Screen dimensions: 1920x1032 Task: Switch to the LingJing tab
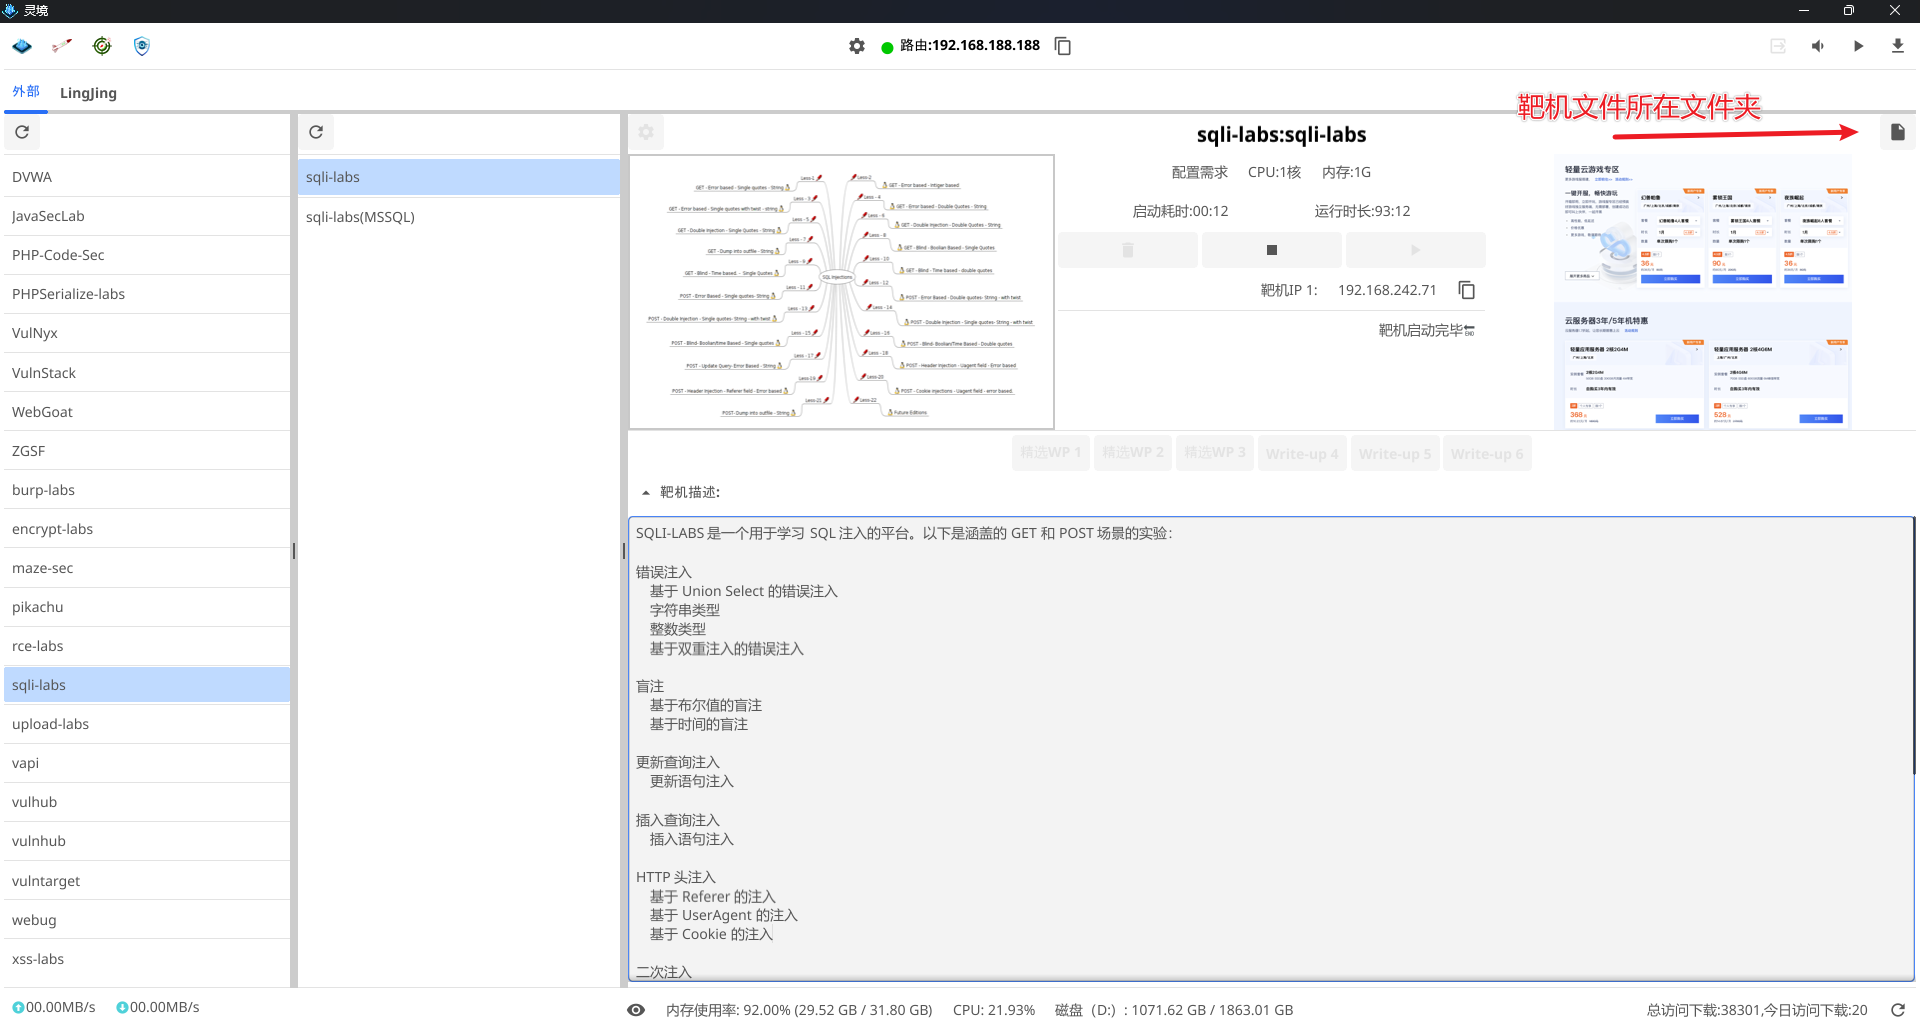coord(88,93)
